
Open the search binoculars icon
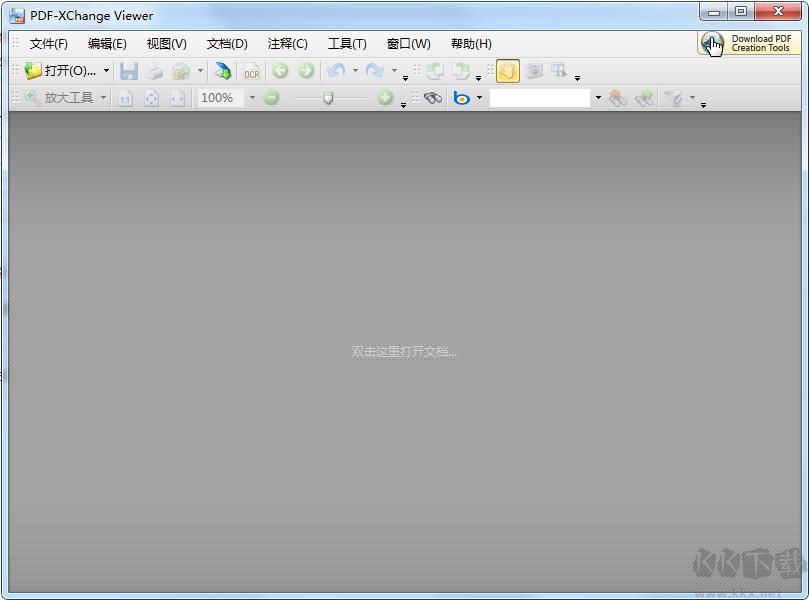[x=432, y=97]
